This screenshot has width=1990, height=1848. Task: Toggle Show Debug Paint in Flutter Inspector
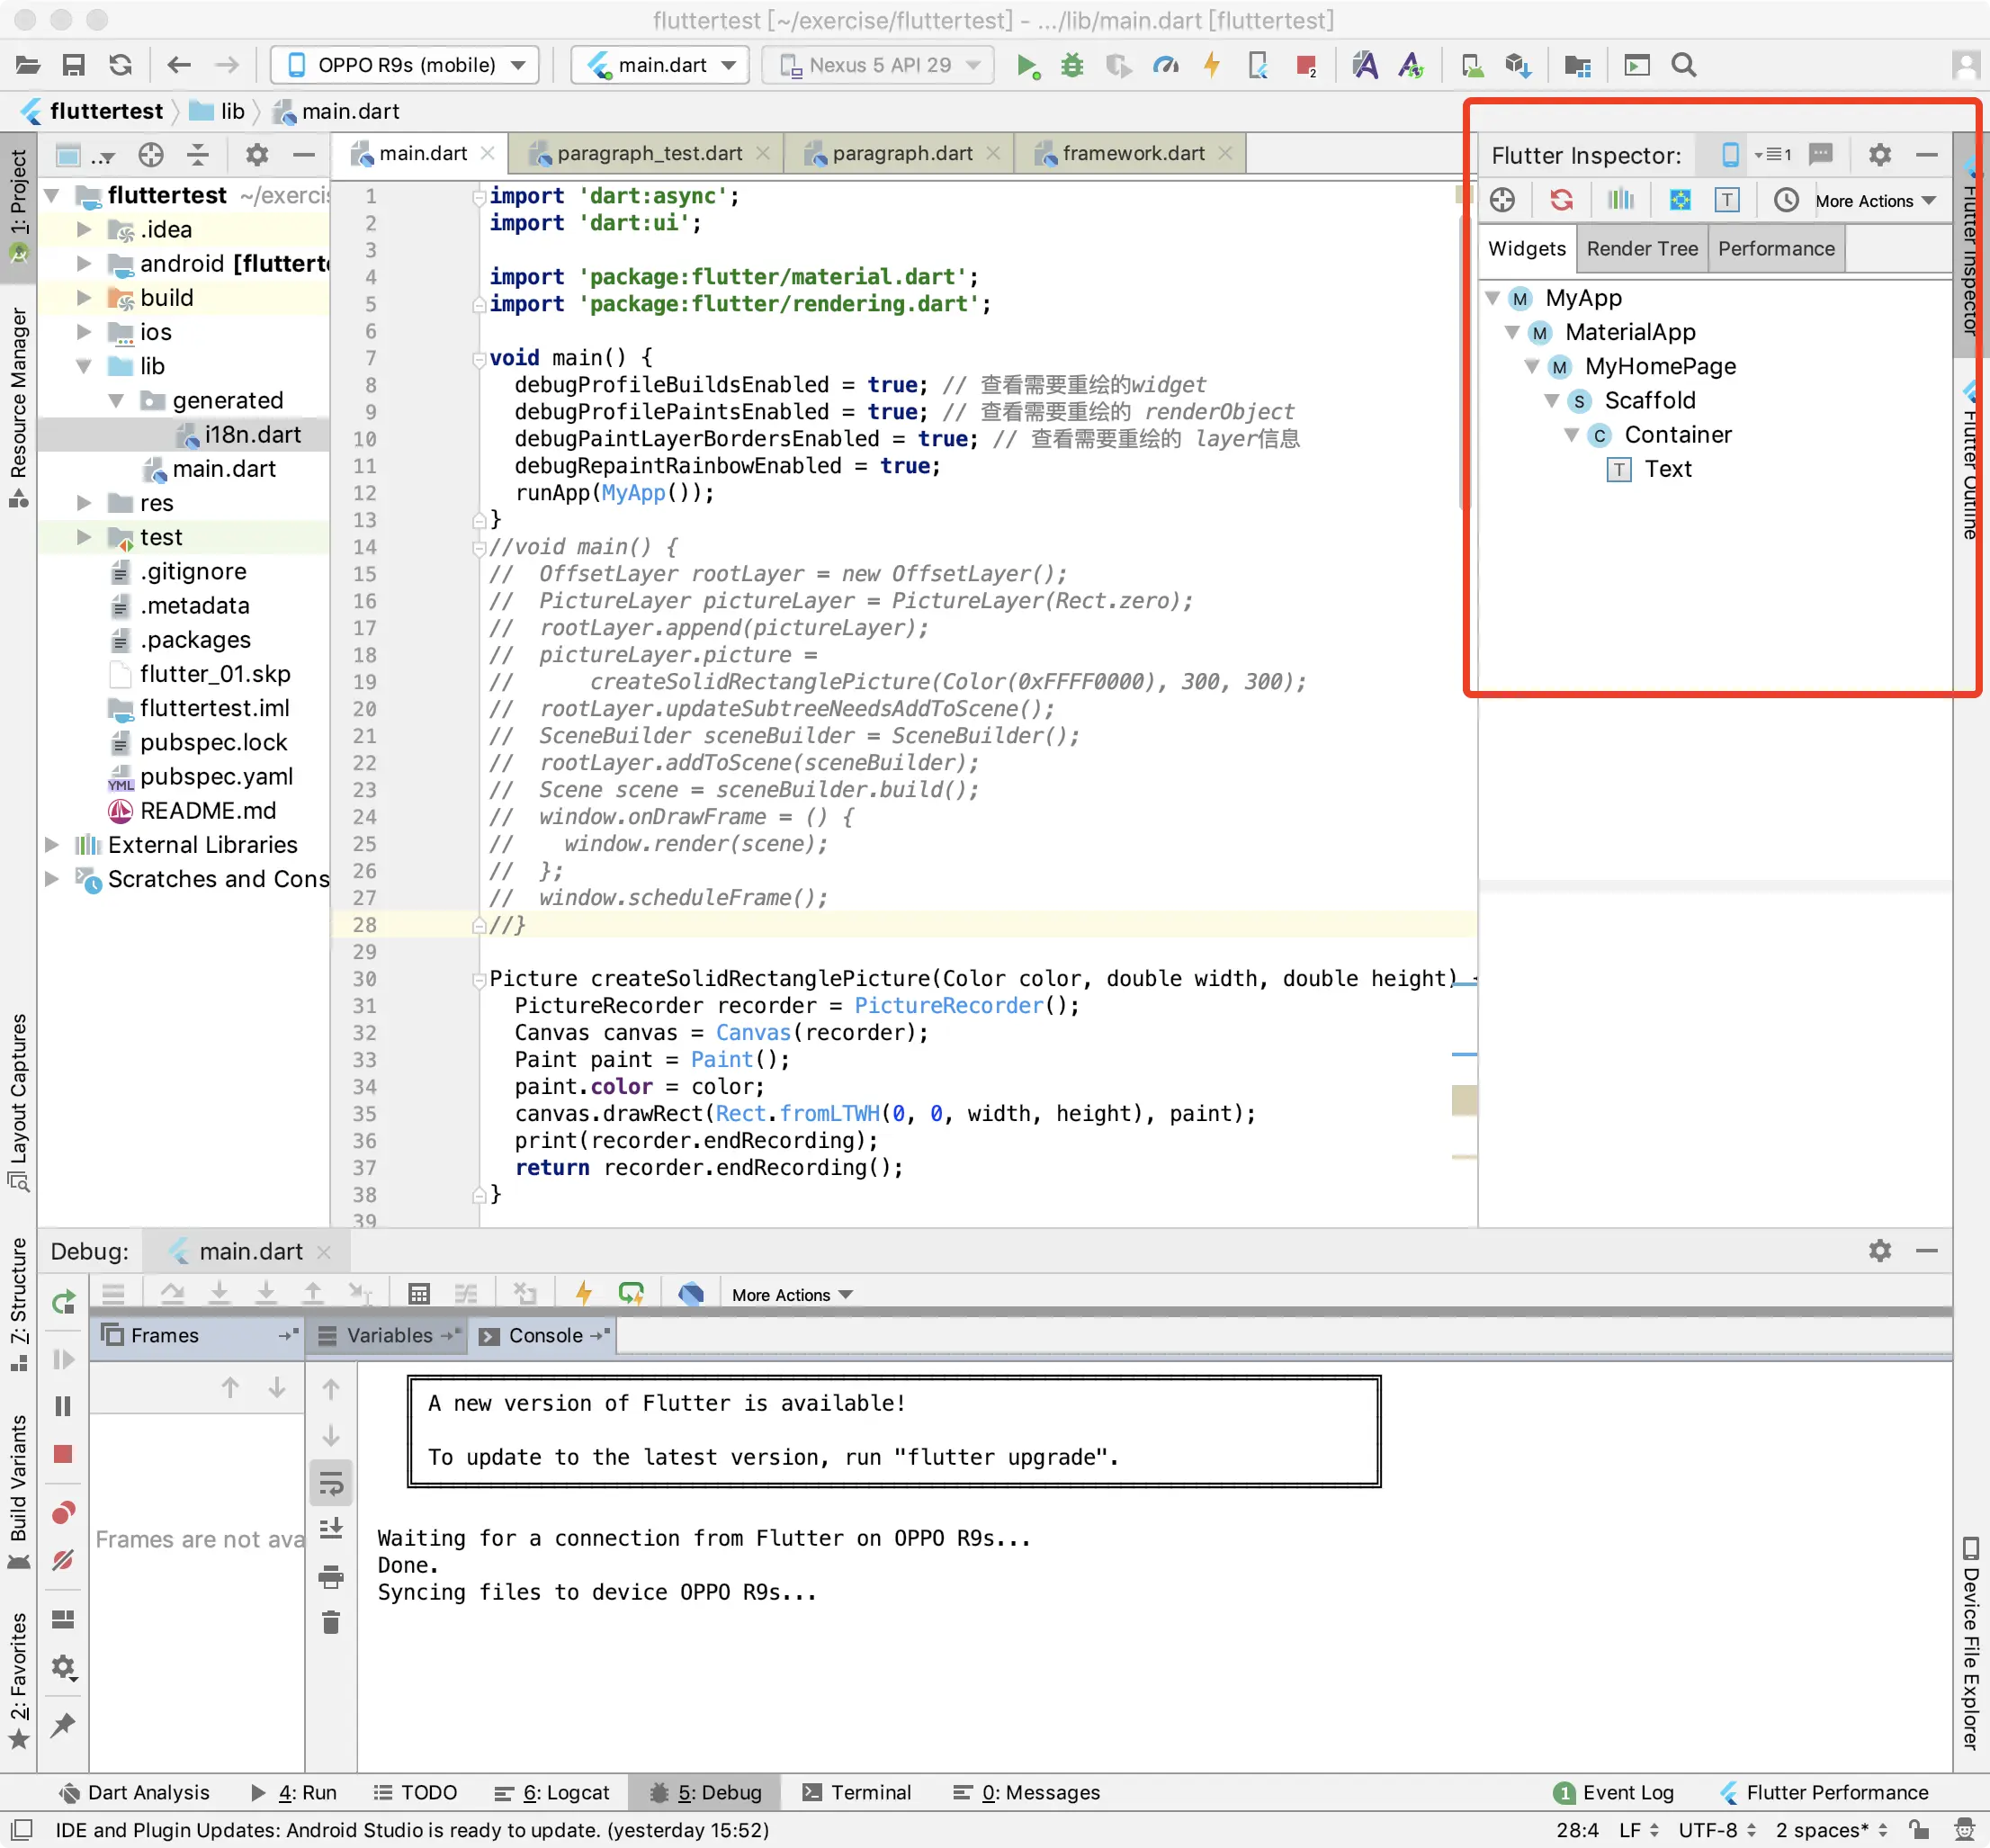point(1680,200)
